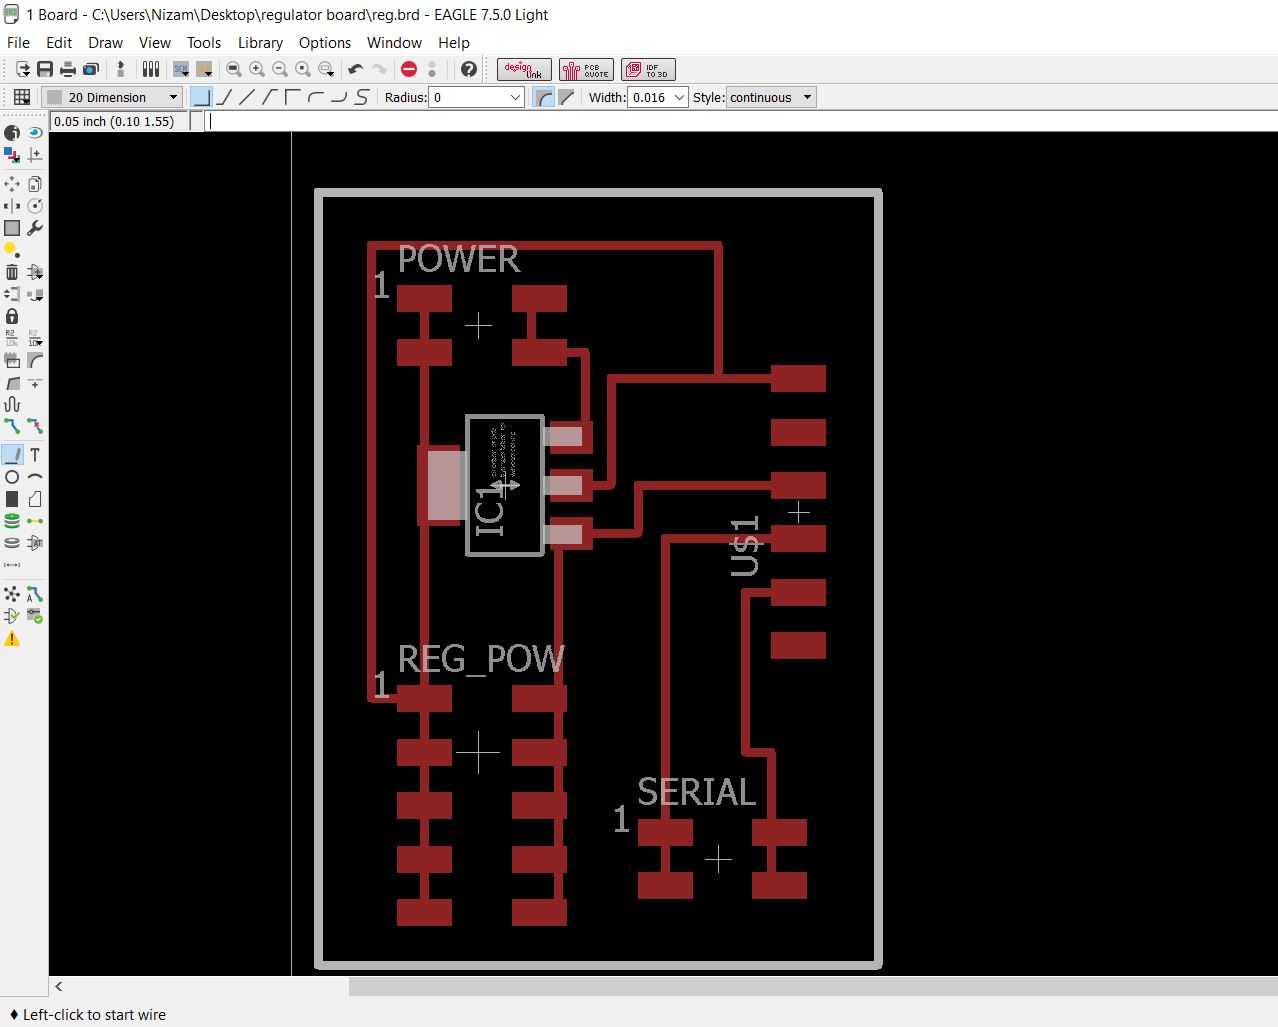
Task: Select the arc-then-straight wire bend
Action: point(316,97)
